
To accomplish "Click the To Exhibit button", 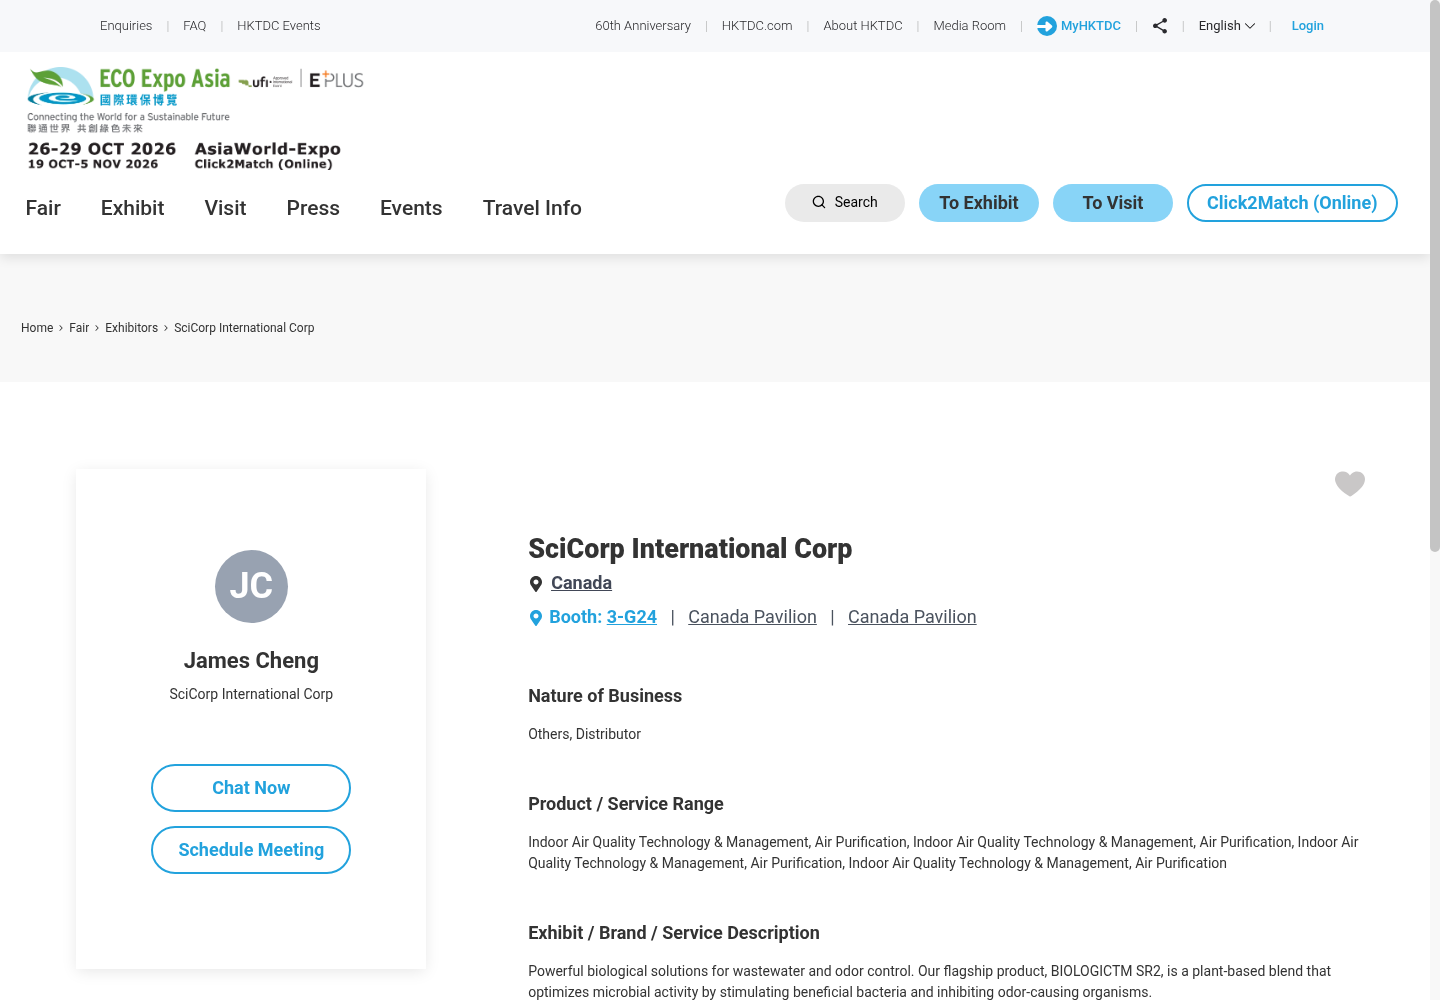I will [x=979, y=203].
